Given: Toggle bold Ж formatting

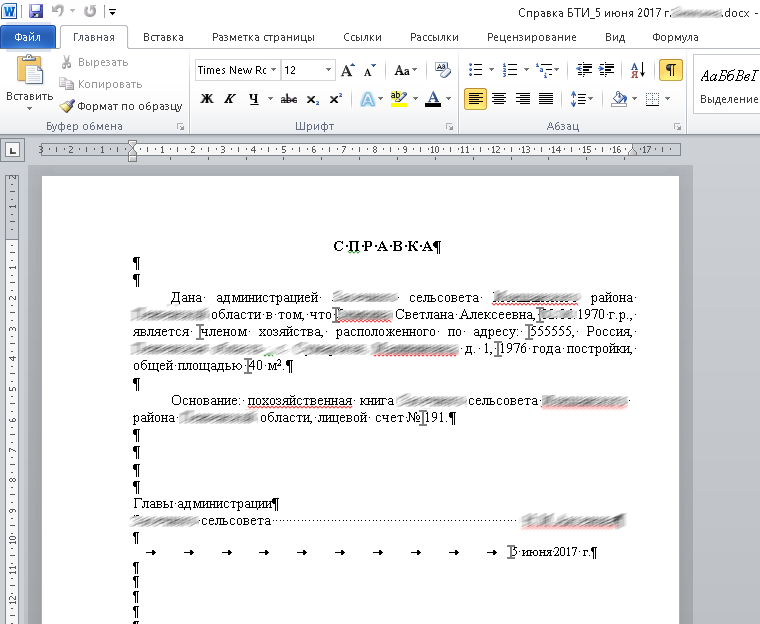Looking at the screenshot, I should pos(207,99).
